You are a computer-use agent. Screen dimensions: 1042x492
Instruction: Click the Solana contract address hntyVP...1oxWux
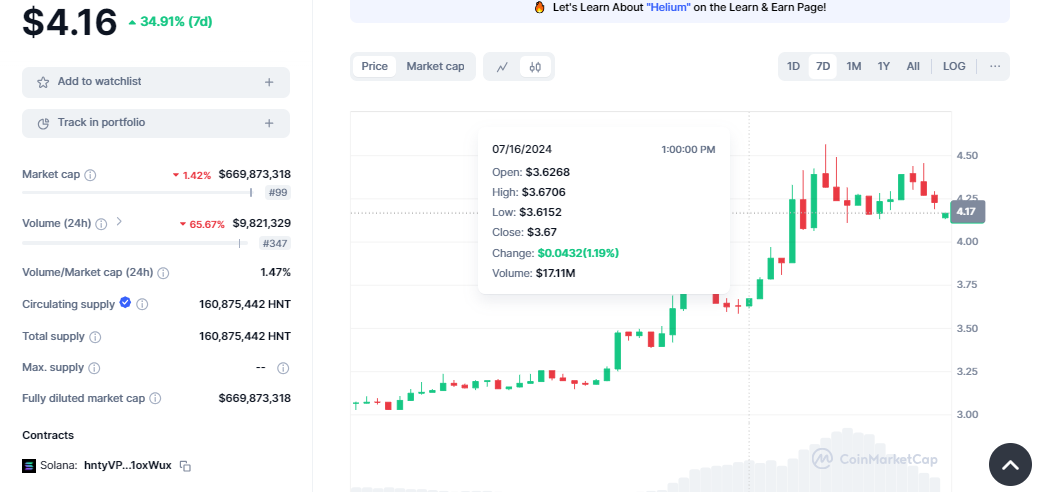[128, 465]
